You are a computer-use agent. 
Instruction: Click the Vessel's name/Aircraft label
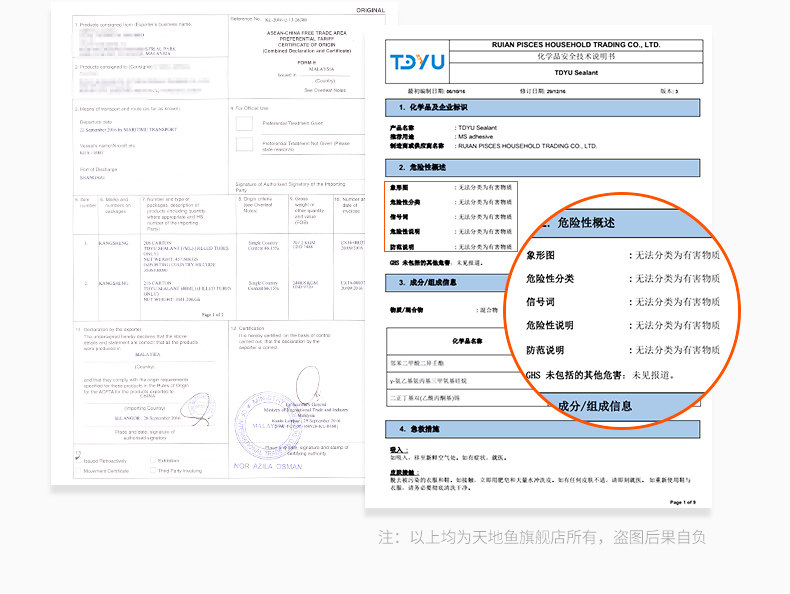[107, 146]
